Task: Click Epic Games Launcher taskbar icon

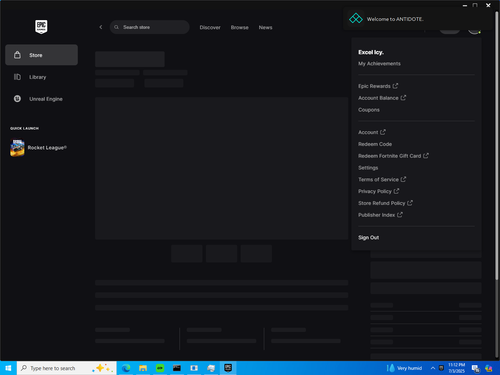Action: pyautogui.click(x=228, y=368)
